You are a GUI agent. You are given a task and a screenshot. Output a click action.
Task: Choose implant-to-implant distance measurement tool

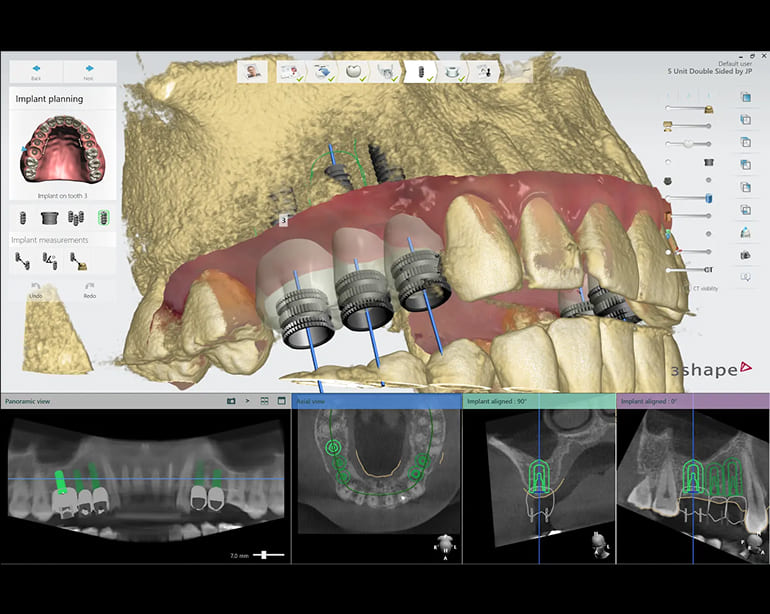pos(22,261)
